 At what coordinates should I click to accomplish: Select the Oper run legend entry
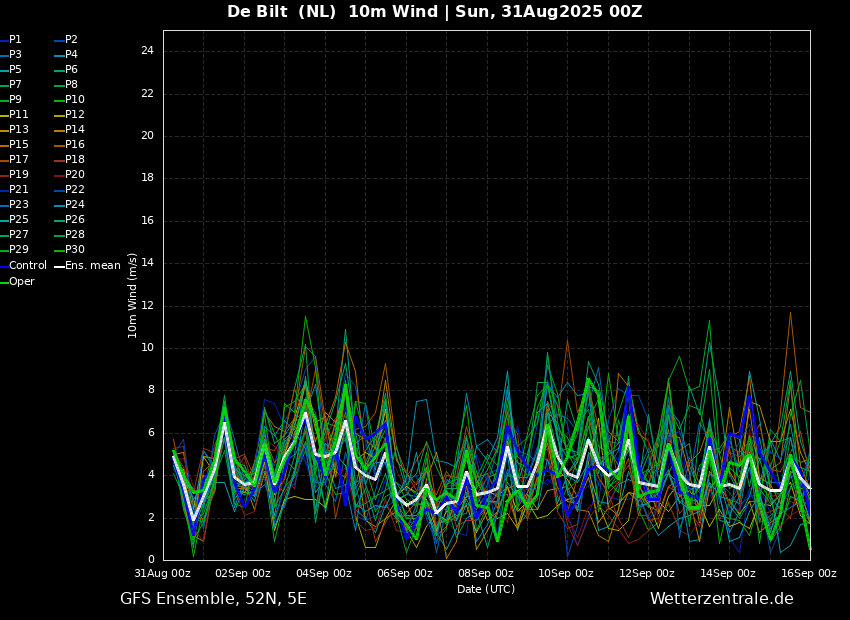tap(21, 282)
